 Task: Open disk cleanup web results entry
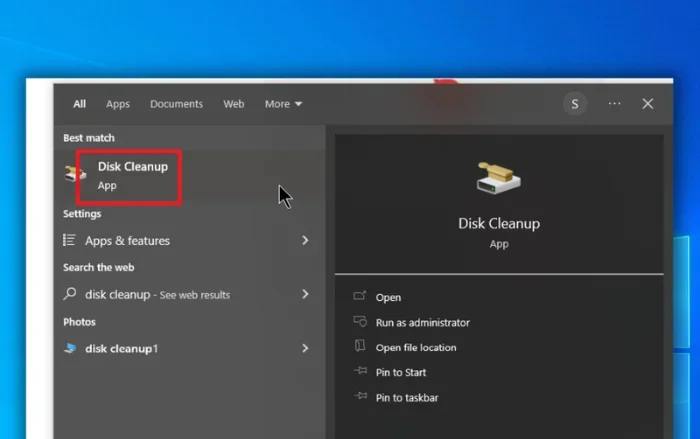190,294
